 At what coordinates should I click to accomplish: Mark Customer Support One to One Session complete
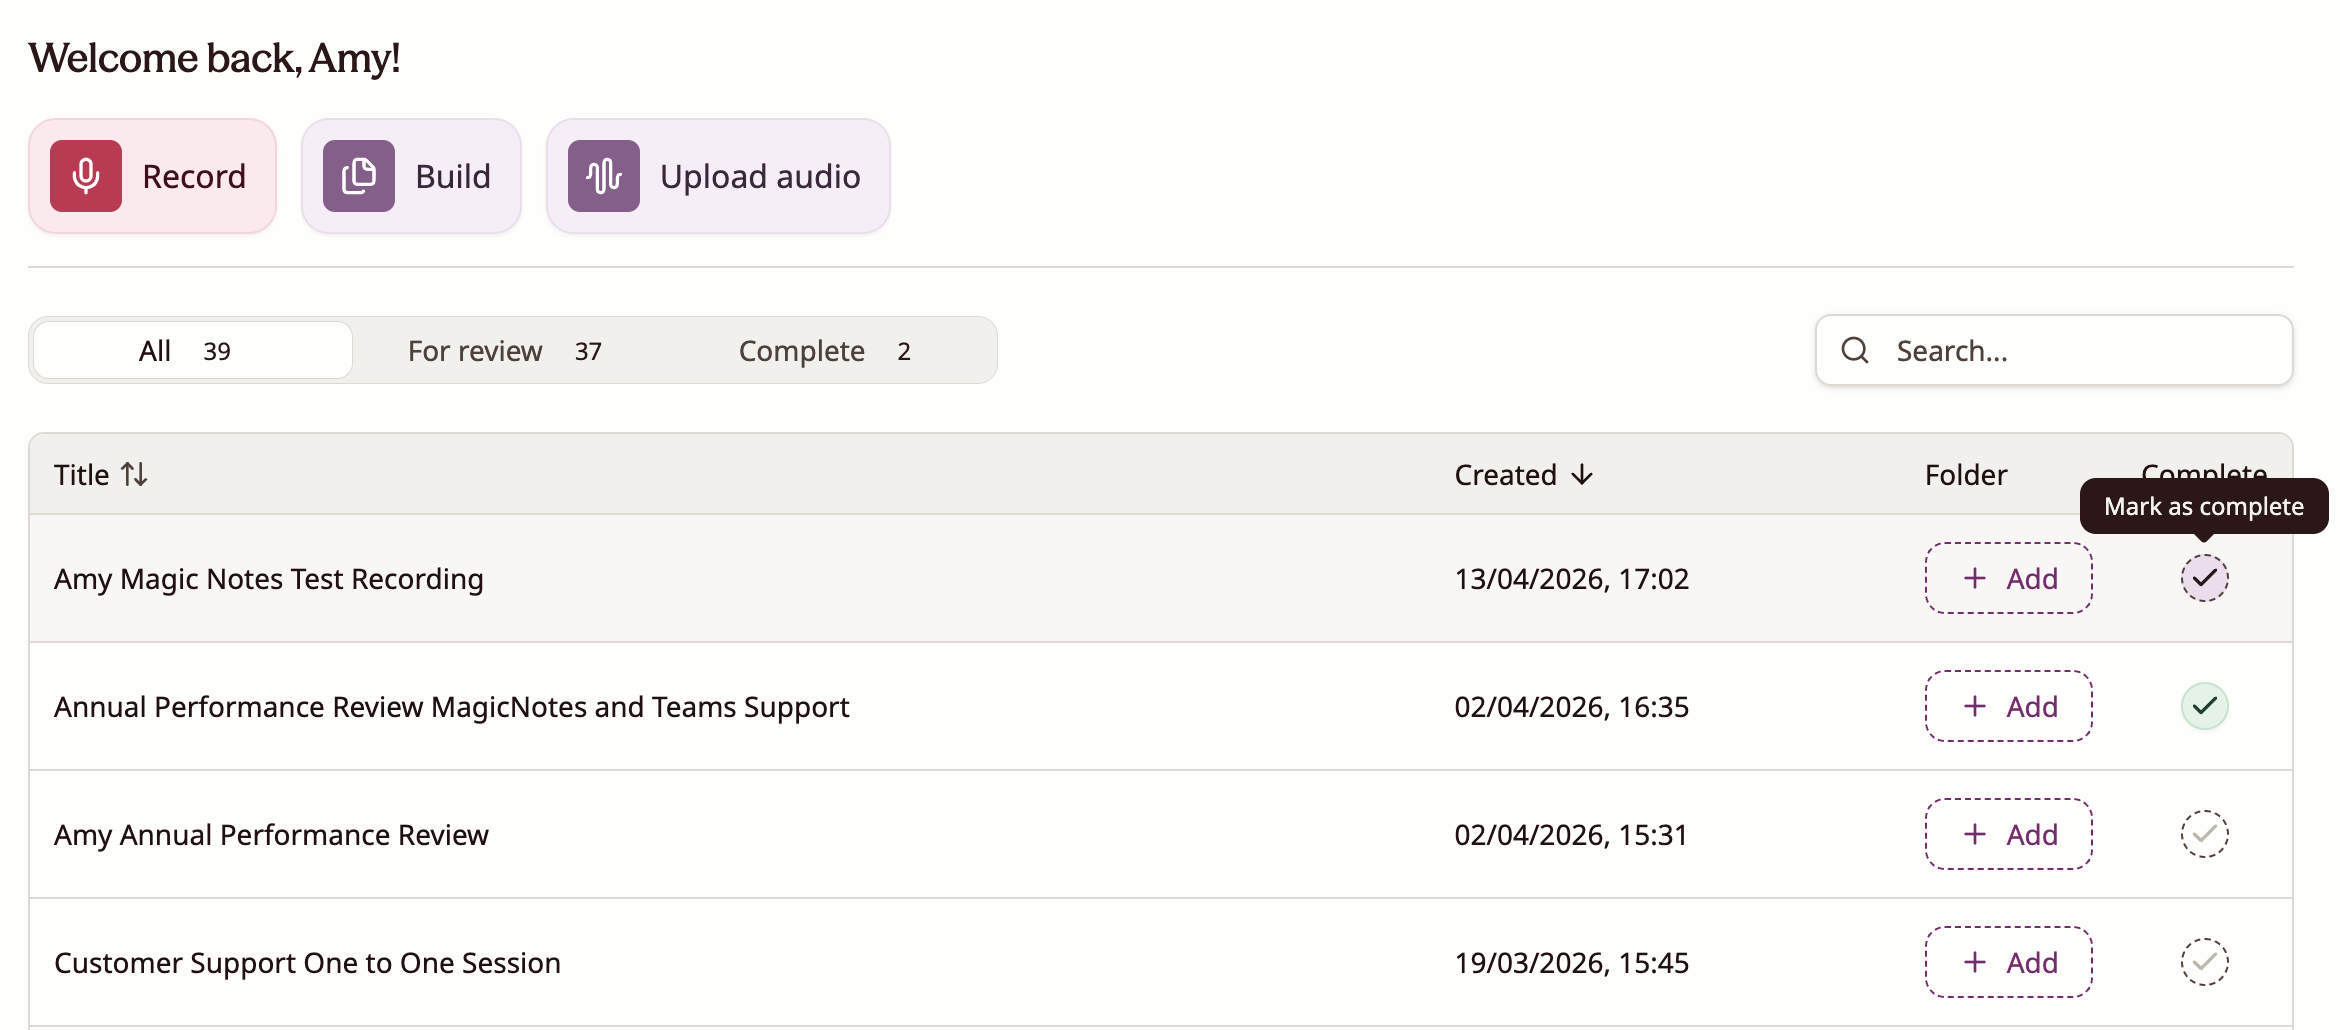[x=2204, y=962]
